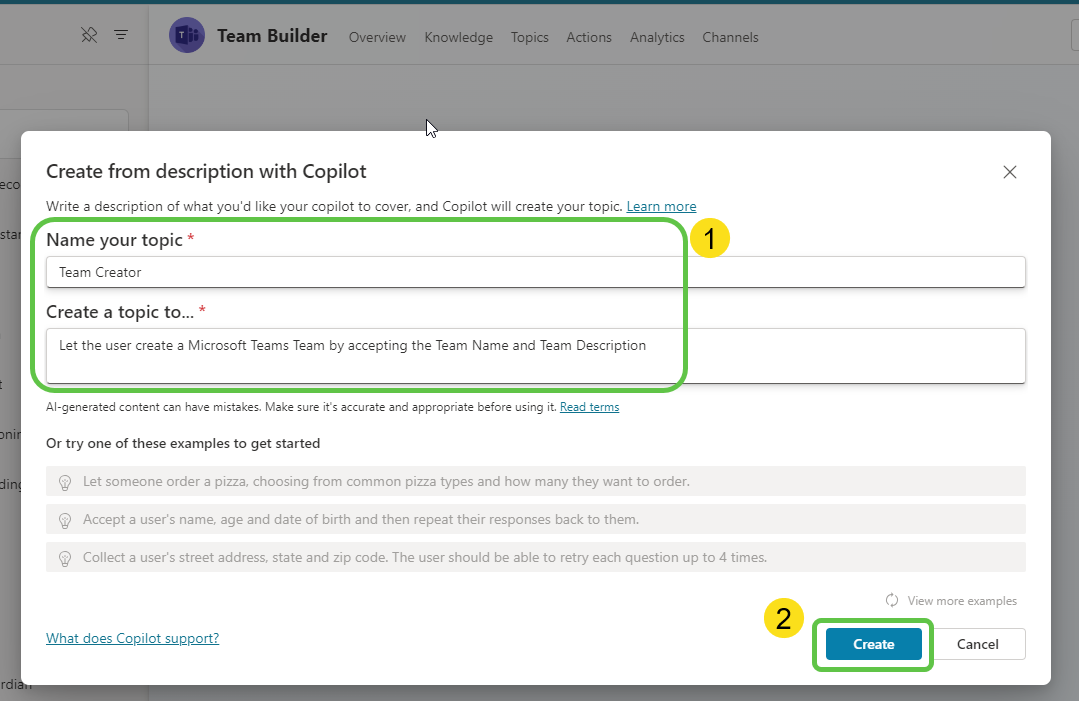Switch to the Channels tab
The width and height of the screenshot is (1079, 701).
pos(730,37)
